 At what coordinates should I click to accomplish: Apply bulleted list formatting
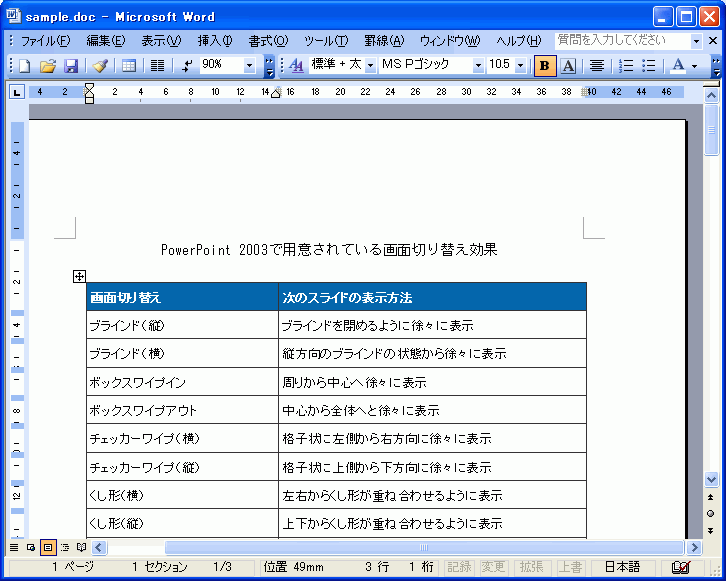pos(649,66)
